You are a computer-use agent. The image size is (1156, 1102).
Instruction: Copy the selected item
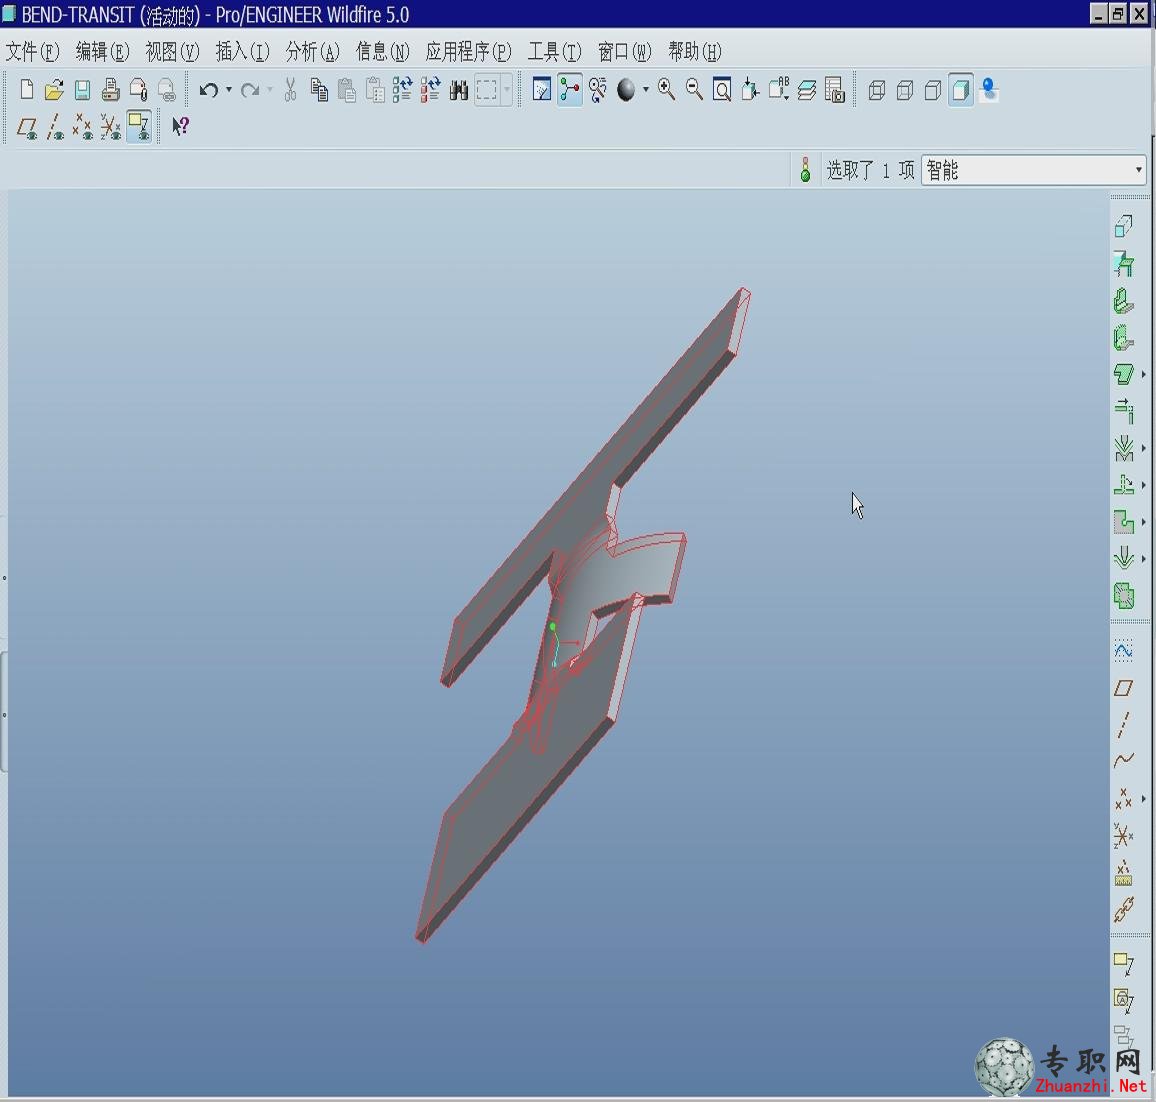coord(318,90)
